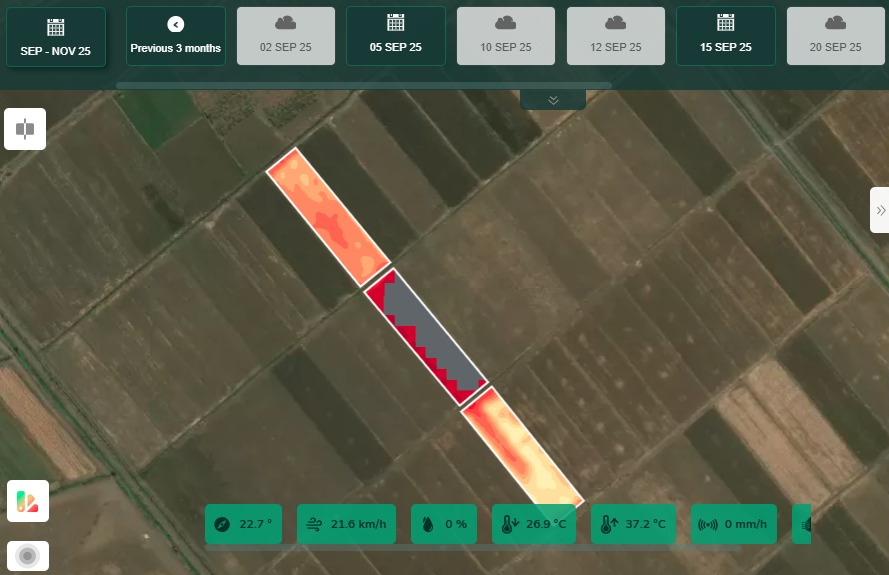Select the cloudy 02 SEP 25 date
The height and width of the screenshot is (575, 889).
tap(285, 37)
